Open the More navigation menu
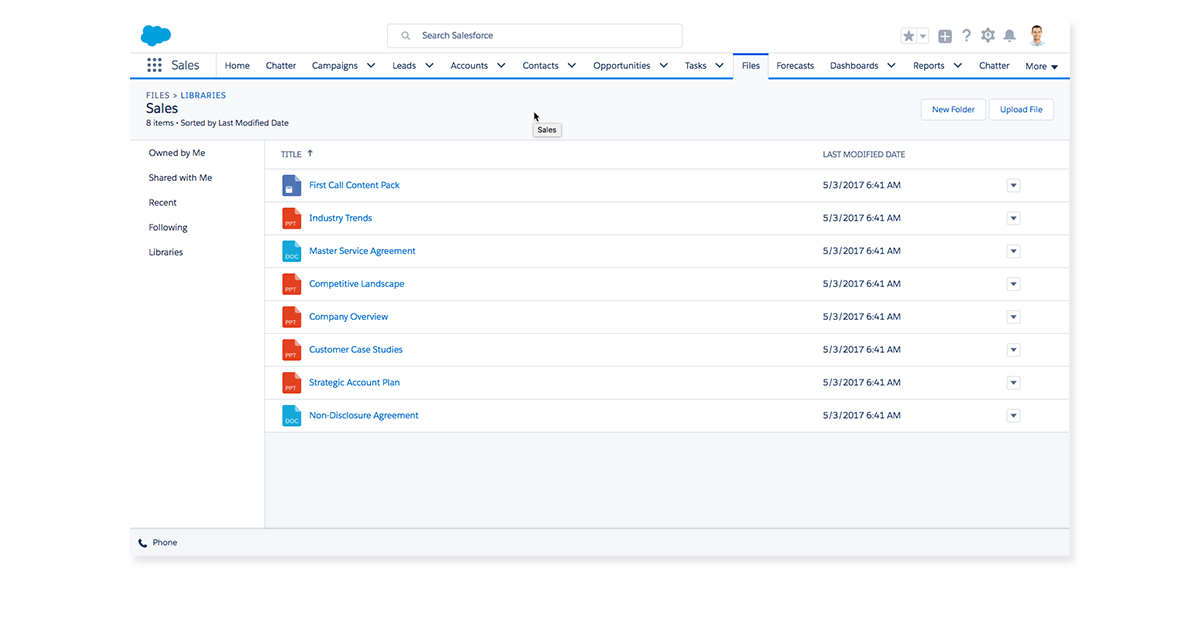The width and height of the screenshot is (1200, 640). point(1041,67)
